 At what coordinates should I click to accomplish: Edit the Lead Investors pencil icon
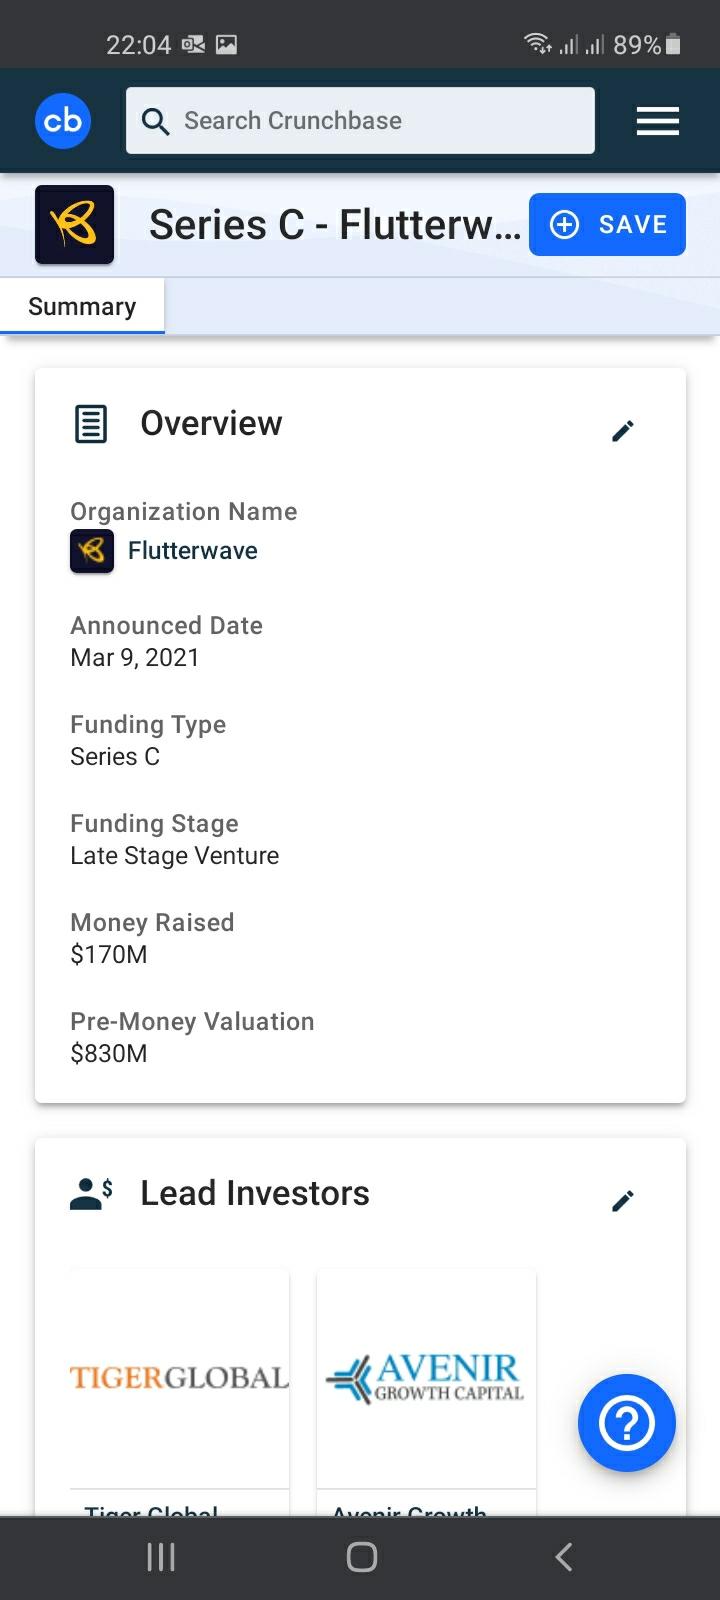click(x=622, y=1201)
